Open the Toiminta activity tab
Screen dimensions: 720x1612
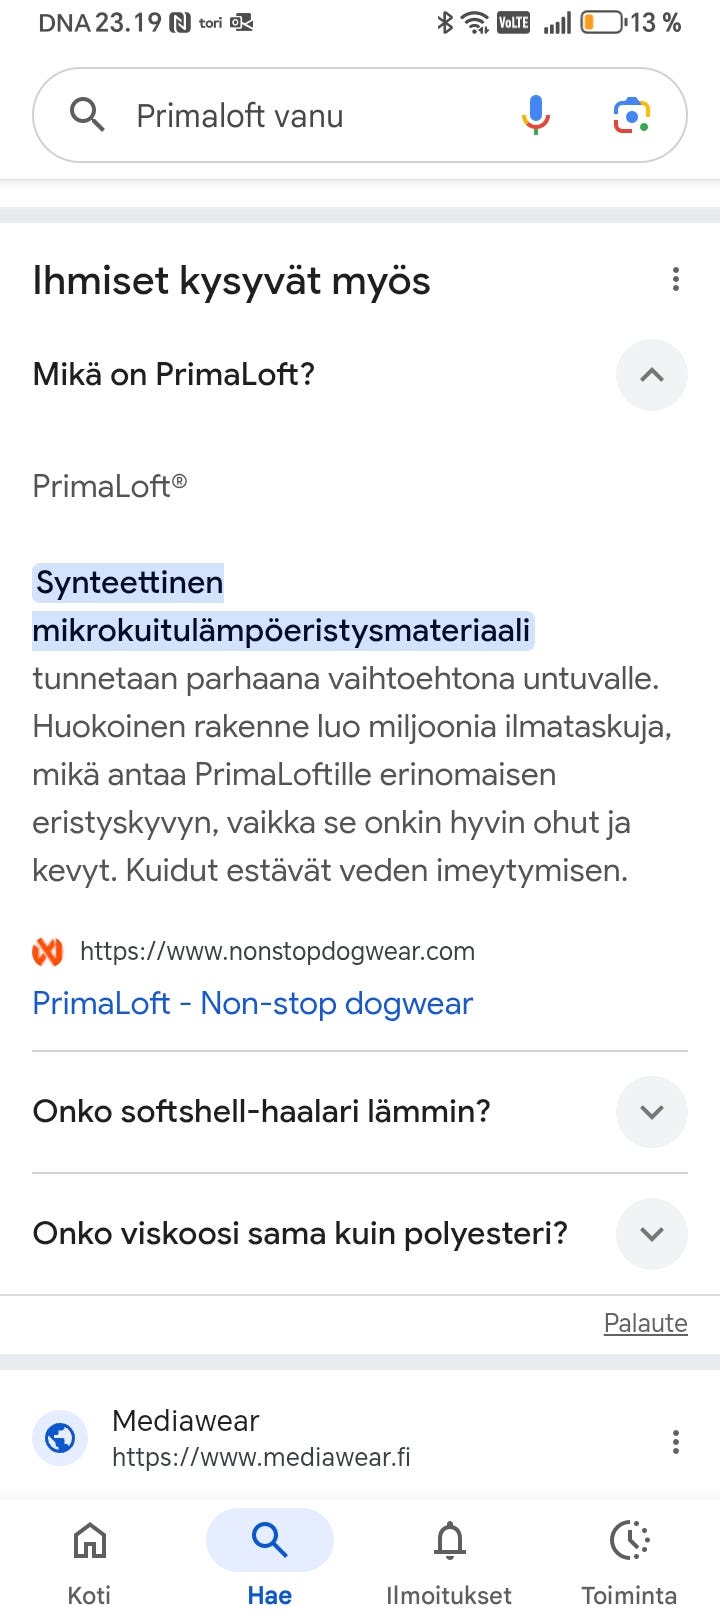coord(629,1558)
